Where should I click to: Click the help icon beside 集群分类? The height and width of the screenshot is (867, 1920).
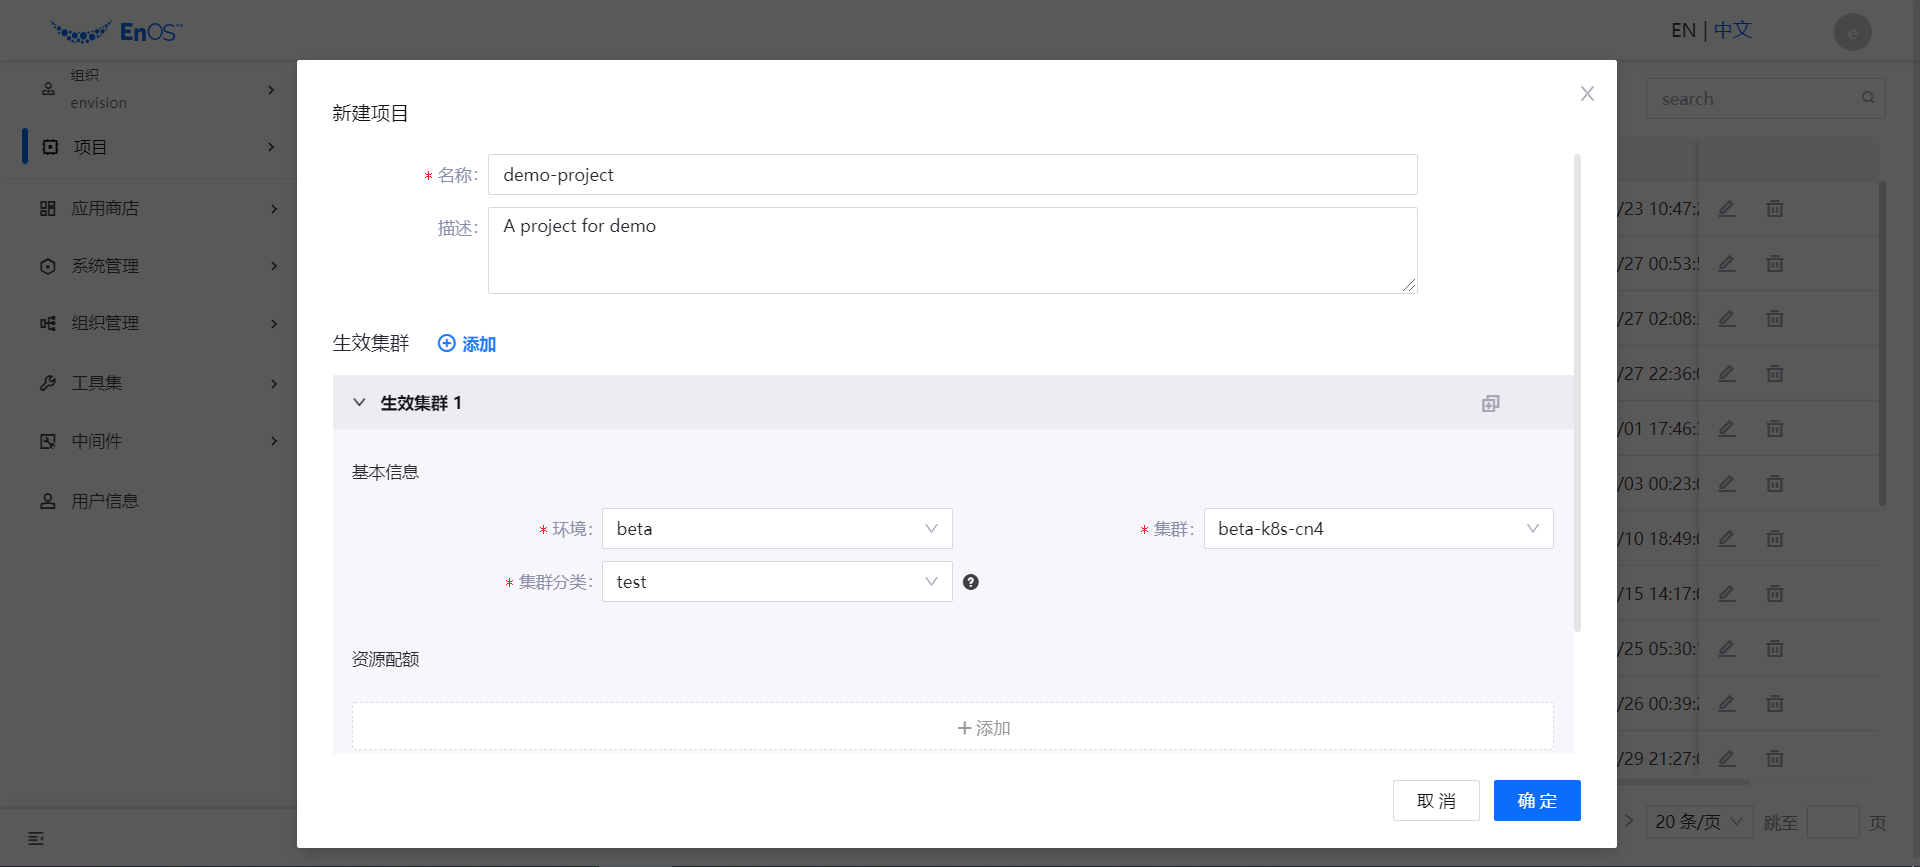point(970,582)
